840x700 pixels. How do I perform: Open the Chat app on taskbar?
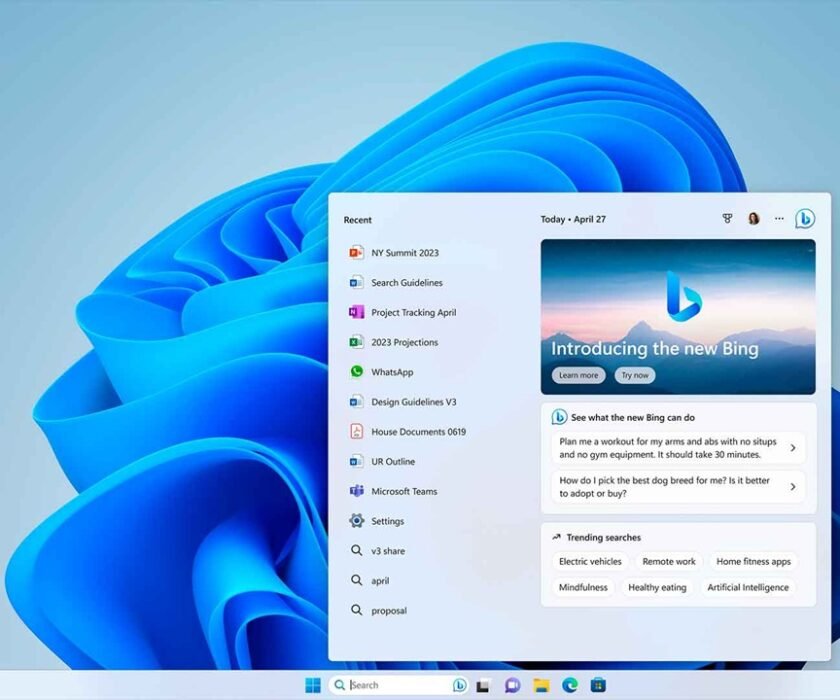[513, 685]
